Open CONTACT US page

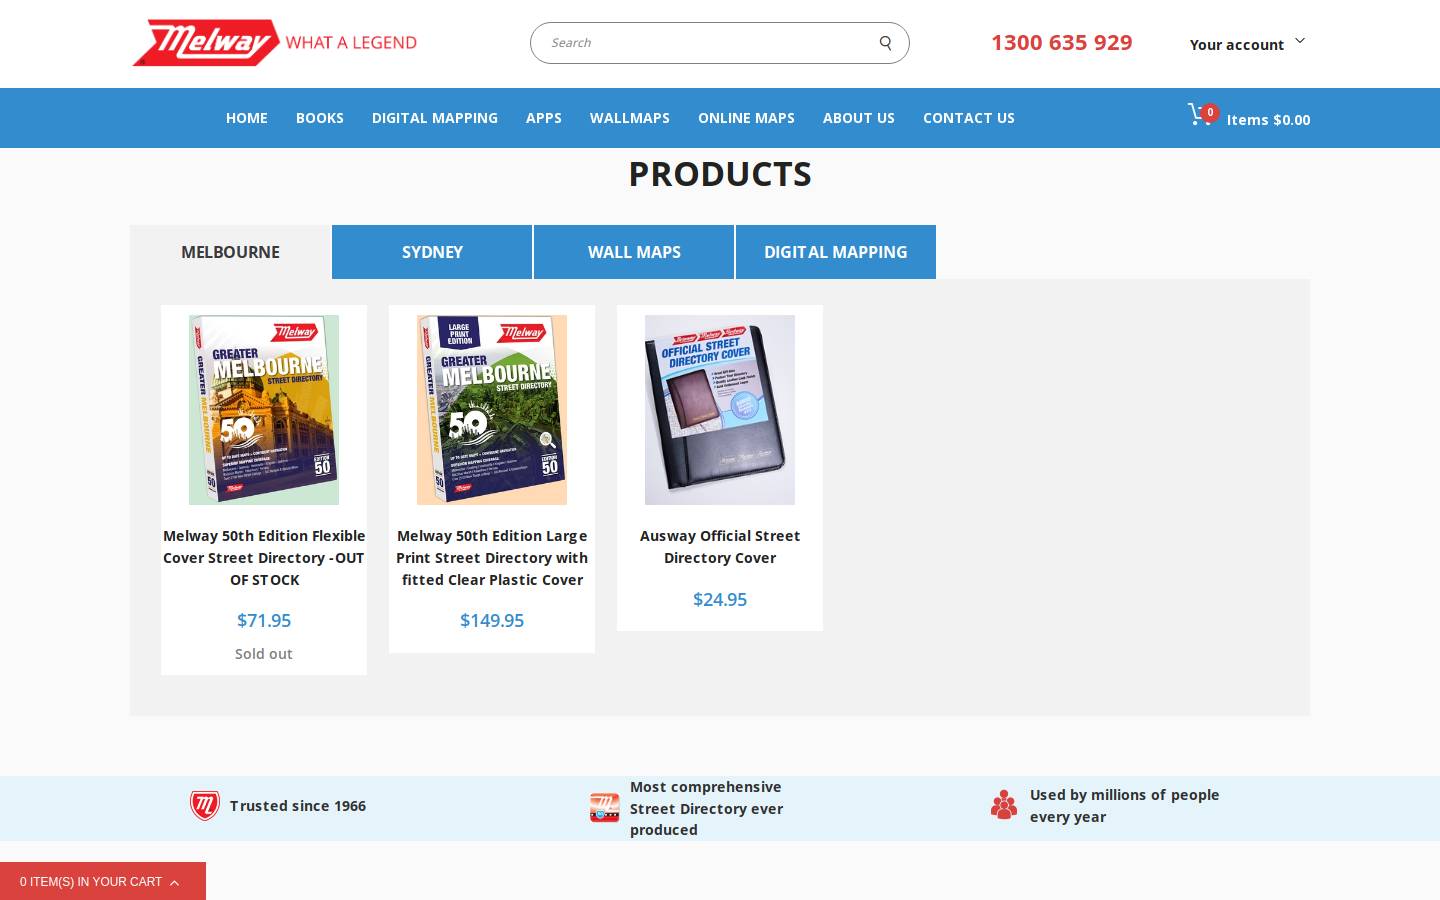click(x=969, y=118)
